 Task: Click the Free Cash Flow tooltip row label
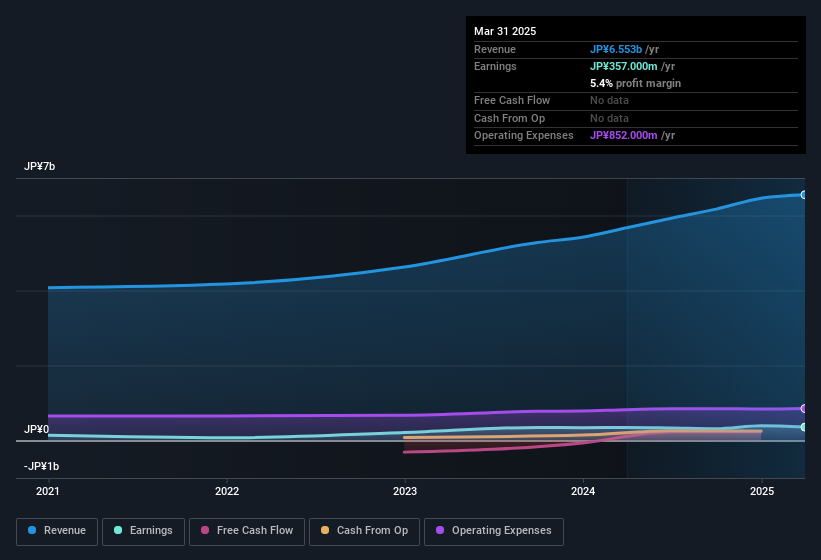click(512, 100)
